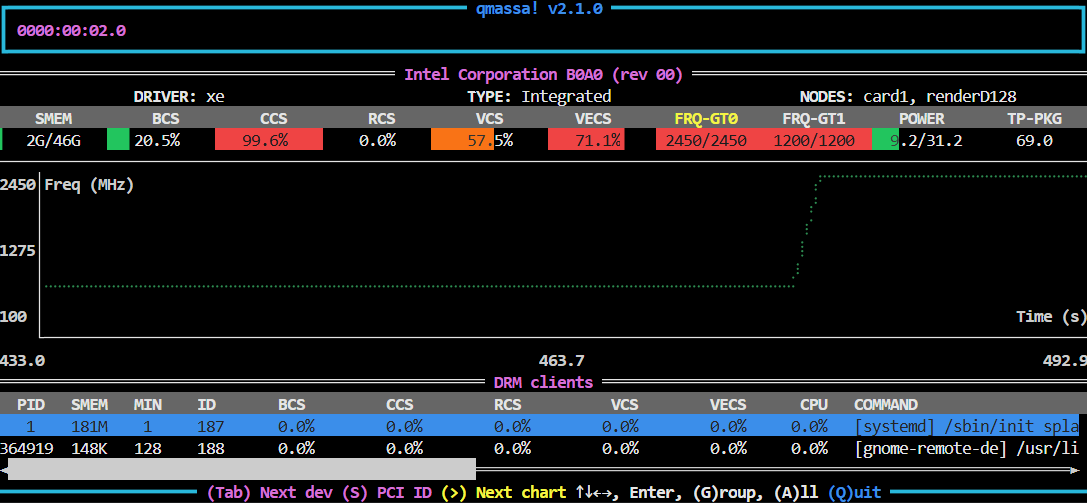Click the 69.0 temperature value
Image resolution: width=1087 pixels, height=503 pixels.
click(x=1034, y=141)
